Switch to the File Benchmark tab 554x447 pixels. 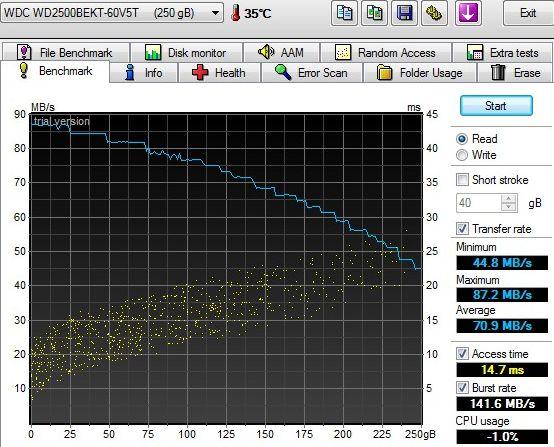click(66, 53)
